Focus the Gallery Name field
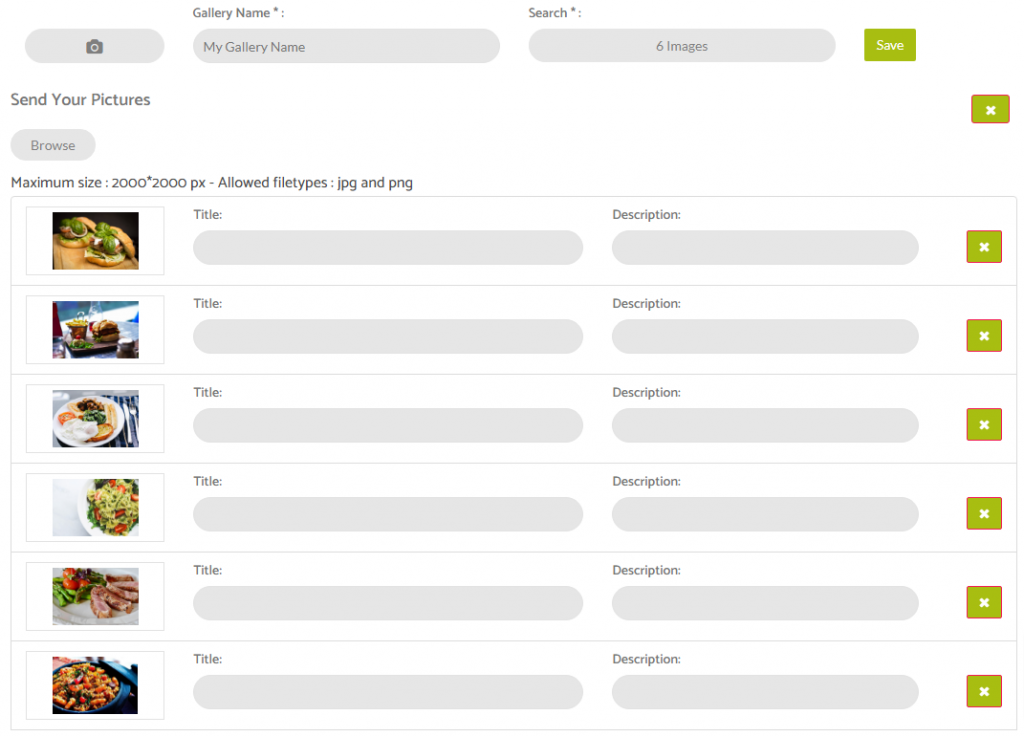Image resolution: width=1024 pixels, height=737 pixels. (346, 46)
